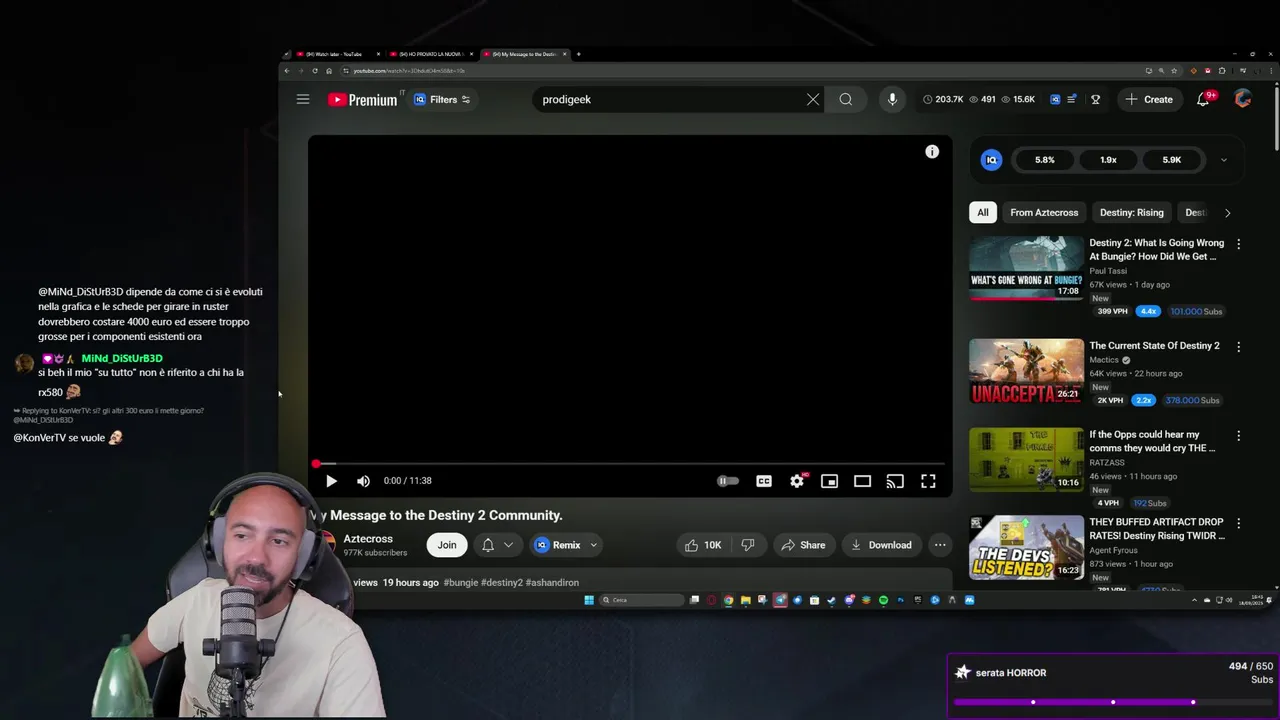Switch to HO PROVATO LA NUOVA tab
1280x720 pixels.
[430, 54]
